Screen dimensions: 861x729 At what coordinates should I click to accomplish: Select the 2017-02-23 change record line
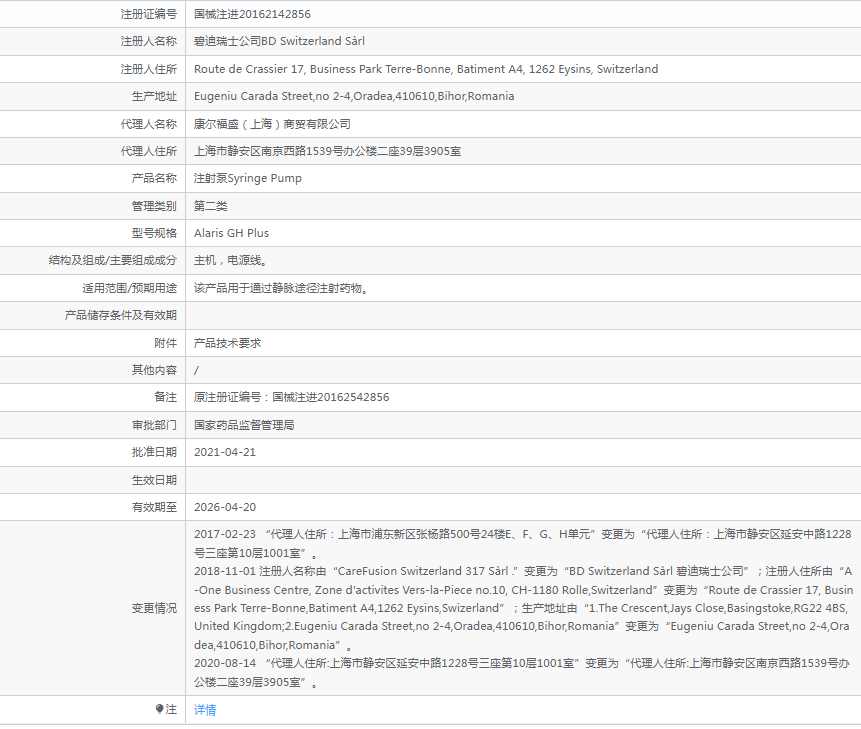[x=523, y=543]
